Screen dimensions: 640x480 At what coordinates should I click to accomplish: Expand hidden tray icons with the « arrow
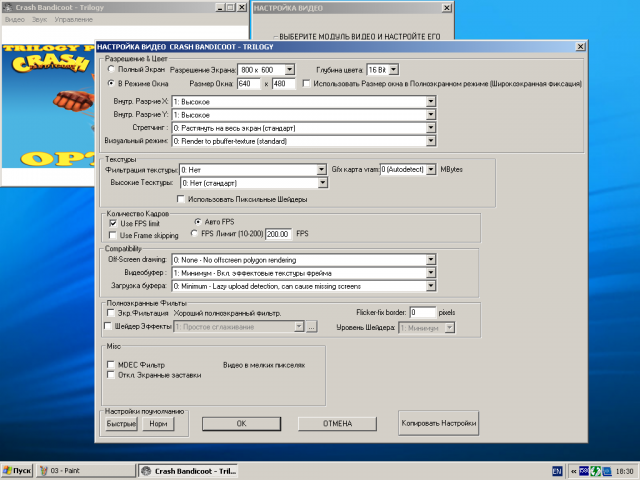point(573,471)
